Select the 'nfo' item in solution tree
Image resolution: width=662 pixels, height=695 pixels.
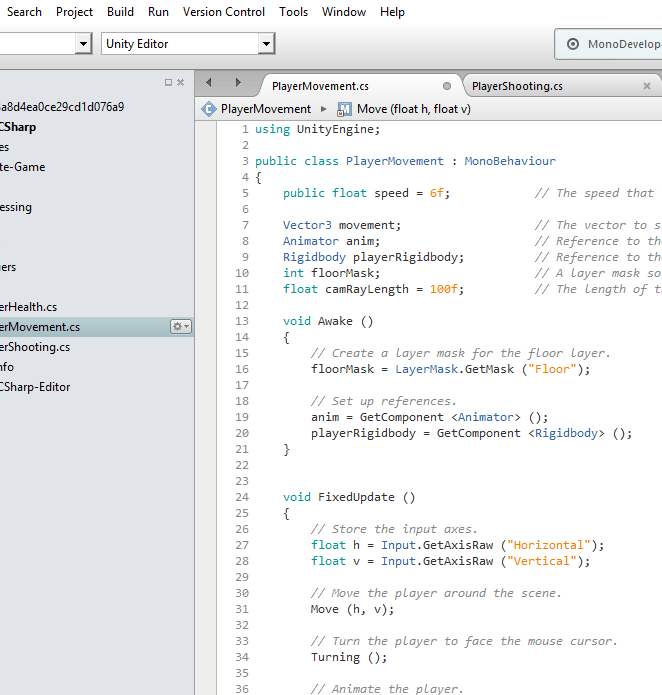pyautogui.click(x=7, y=367)
